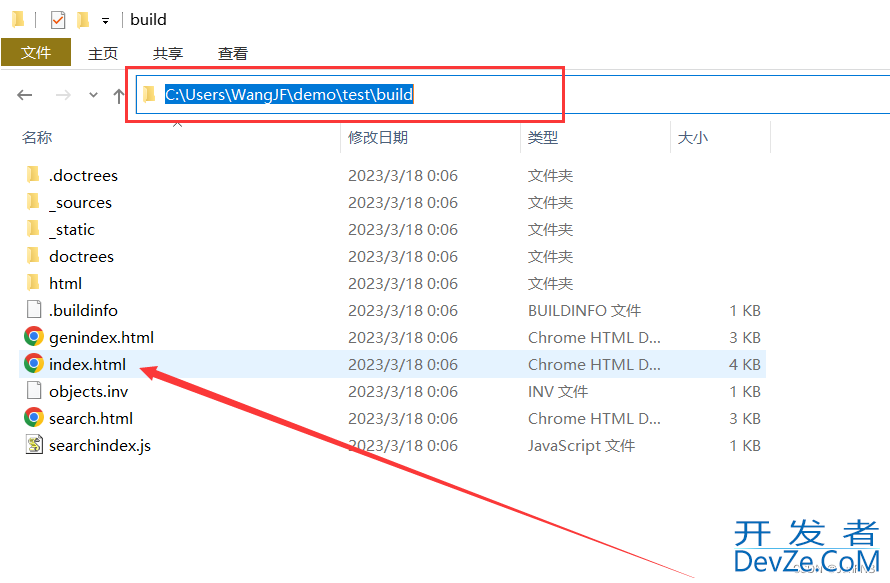Click Chrome HTML D... type of genindex.html
Screen dimensions: 890x583
point(594,338)
